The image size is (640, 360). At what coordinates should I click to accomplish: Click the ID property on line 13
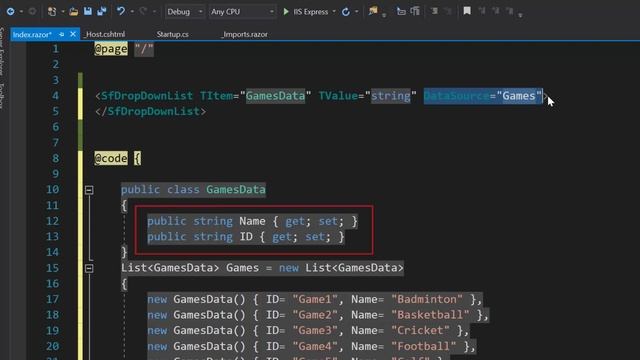(246, 237)
